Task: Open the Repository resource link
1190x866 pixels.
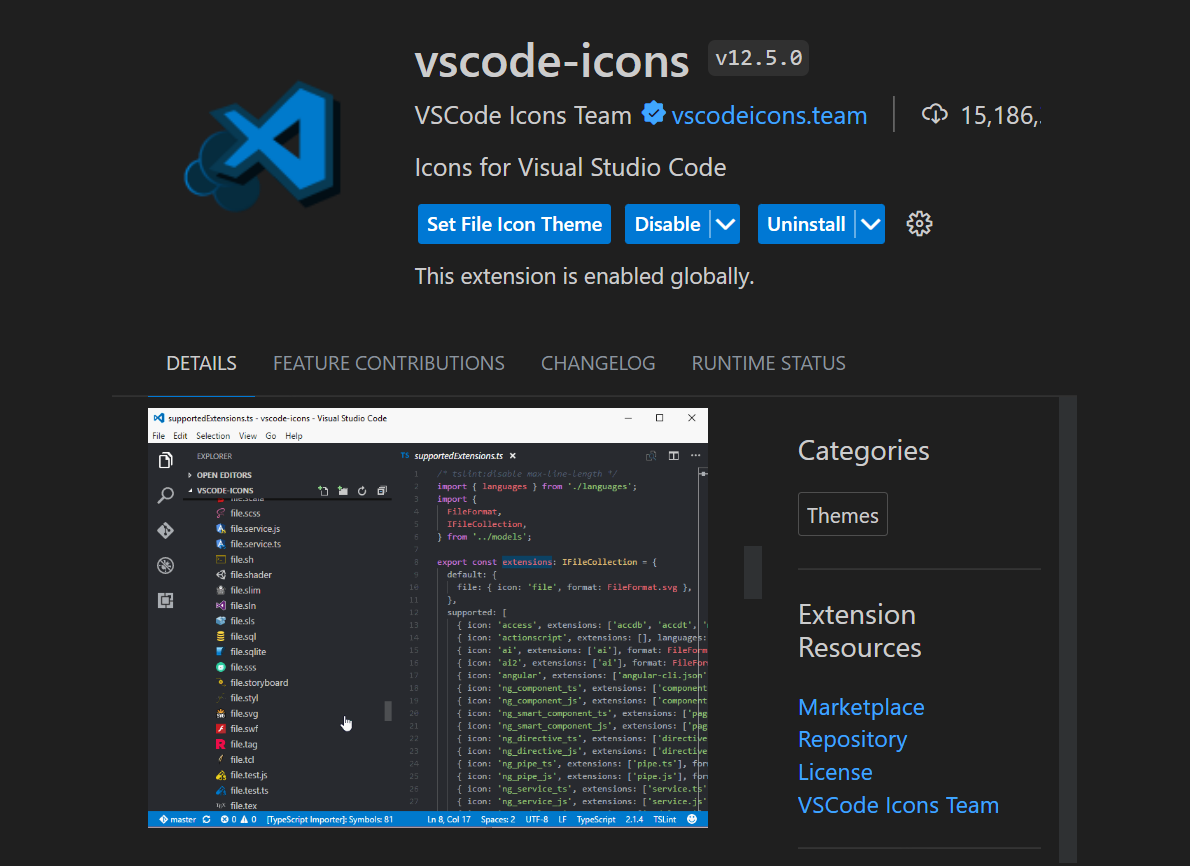Action: point(852,740)
